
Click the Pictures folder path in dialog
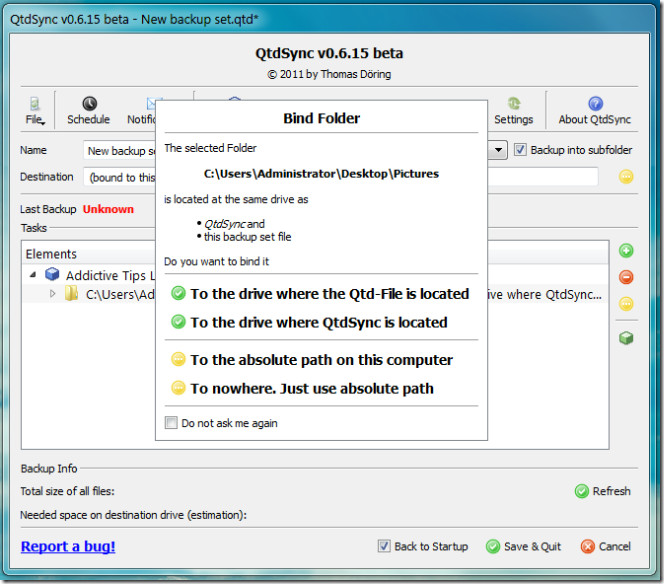(321, 174)
